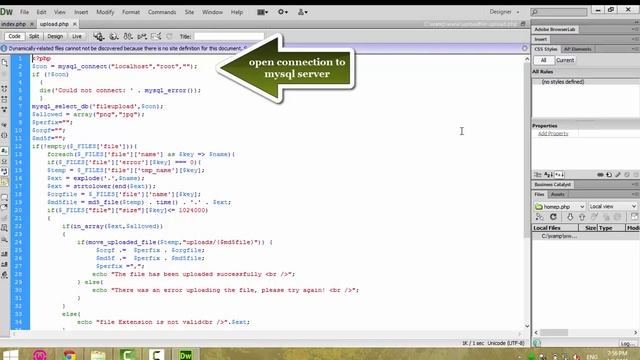Image resolution: width=640 pixels, height=360 pixels.
Task: Open the Open Documents list icon
Action: 4,62
